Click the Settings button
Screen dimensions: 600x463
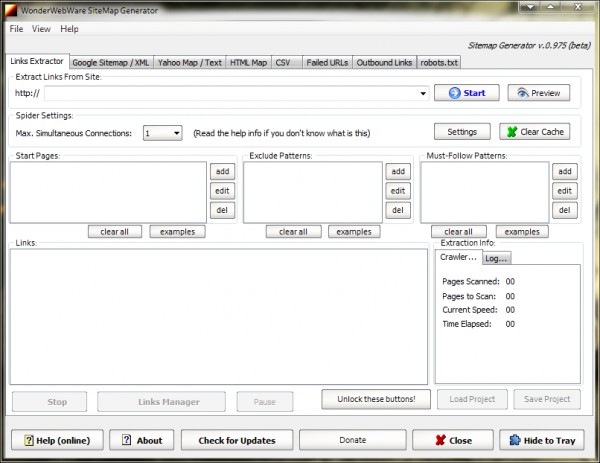462,132
